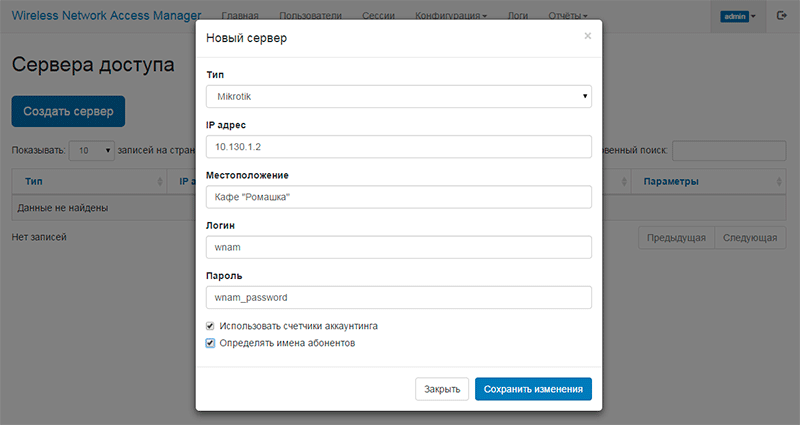The width and height of the screenshot is (800, 425).
Task: Toggle Использовать счетчики аккаунтинга checkbox
Action: 210,326
